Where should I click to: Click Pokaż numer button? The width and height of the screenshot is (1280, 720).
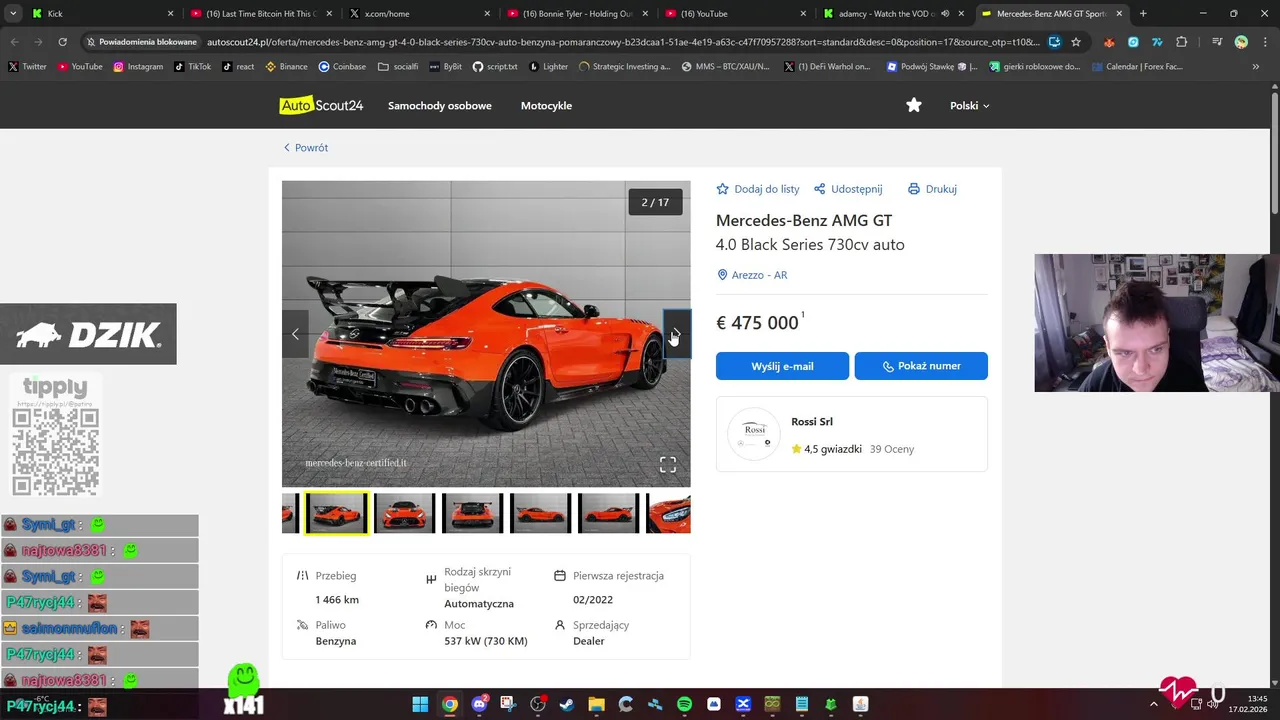[921, 366]
